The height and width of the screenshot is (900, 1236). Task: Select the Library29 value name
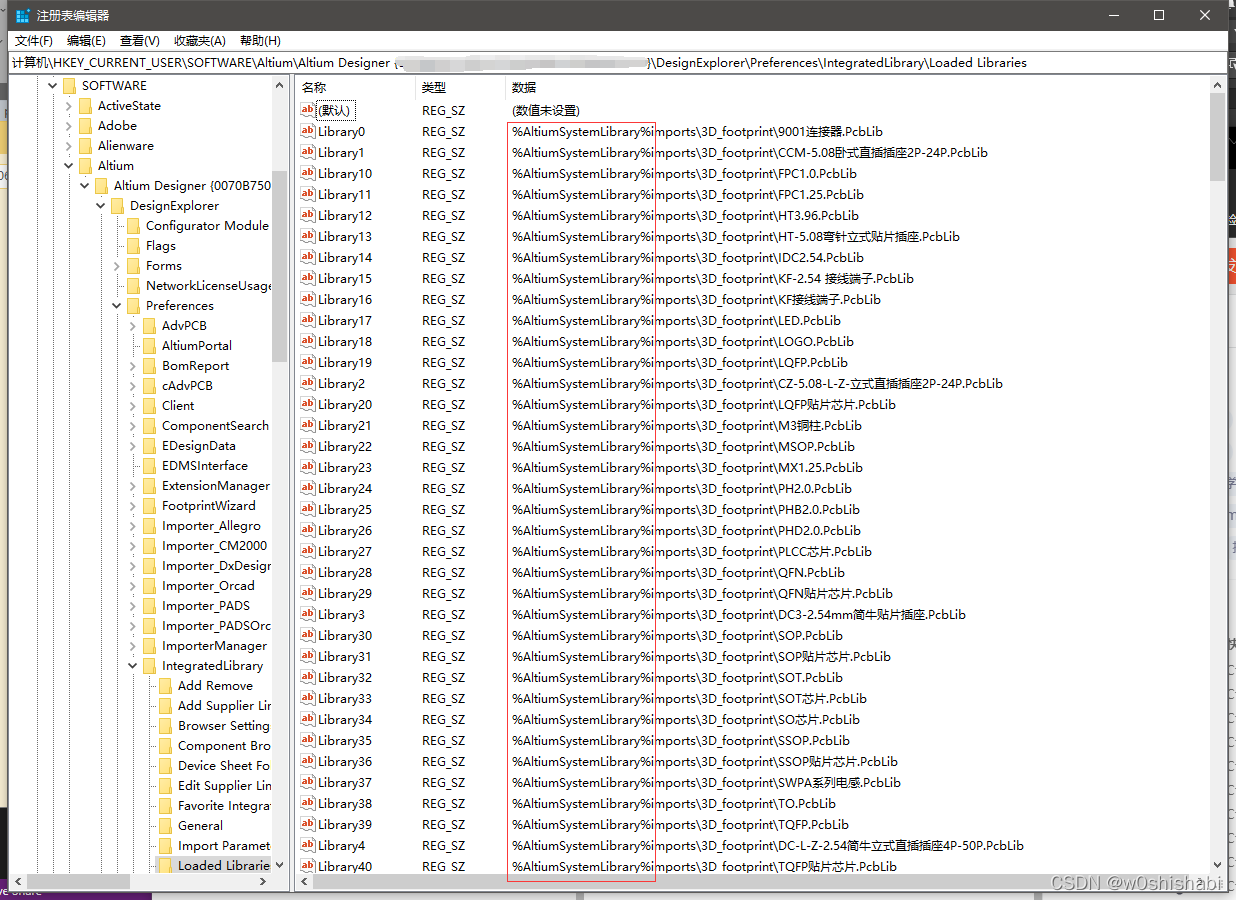[345, 593]
